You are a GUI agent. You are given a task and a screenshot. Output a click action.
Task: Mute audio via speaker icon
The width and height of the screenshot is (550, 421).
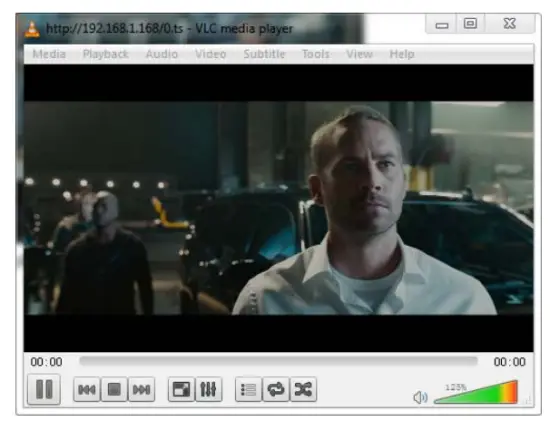coord(420,397)
